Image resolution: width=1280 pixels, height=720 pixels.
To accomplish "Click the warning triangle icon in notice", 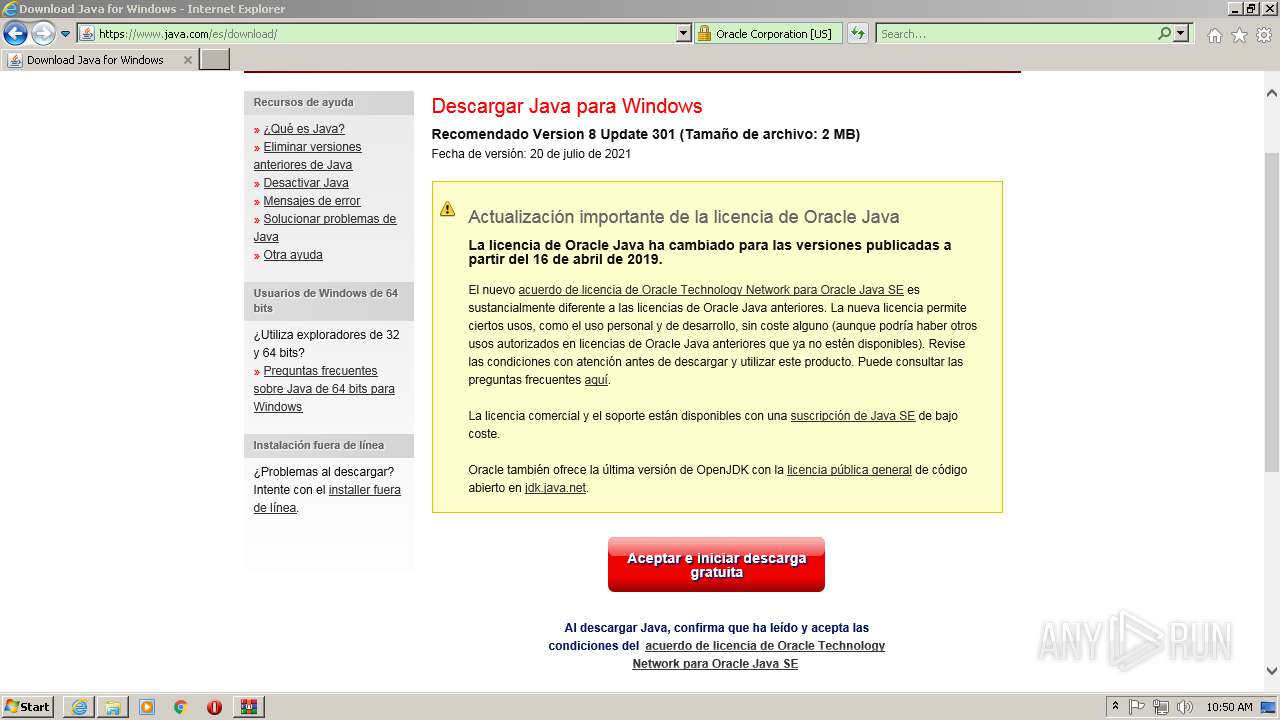I will [x=447, y=209].
